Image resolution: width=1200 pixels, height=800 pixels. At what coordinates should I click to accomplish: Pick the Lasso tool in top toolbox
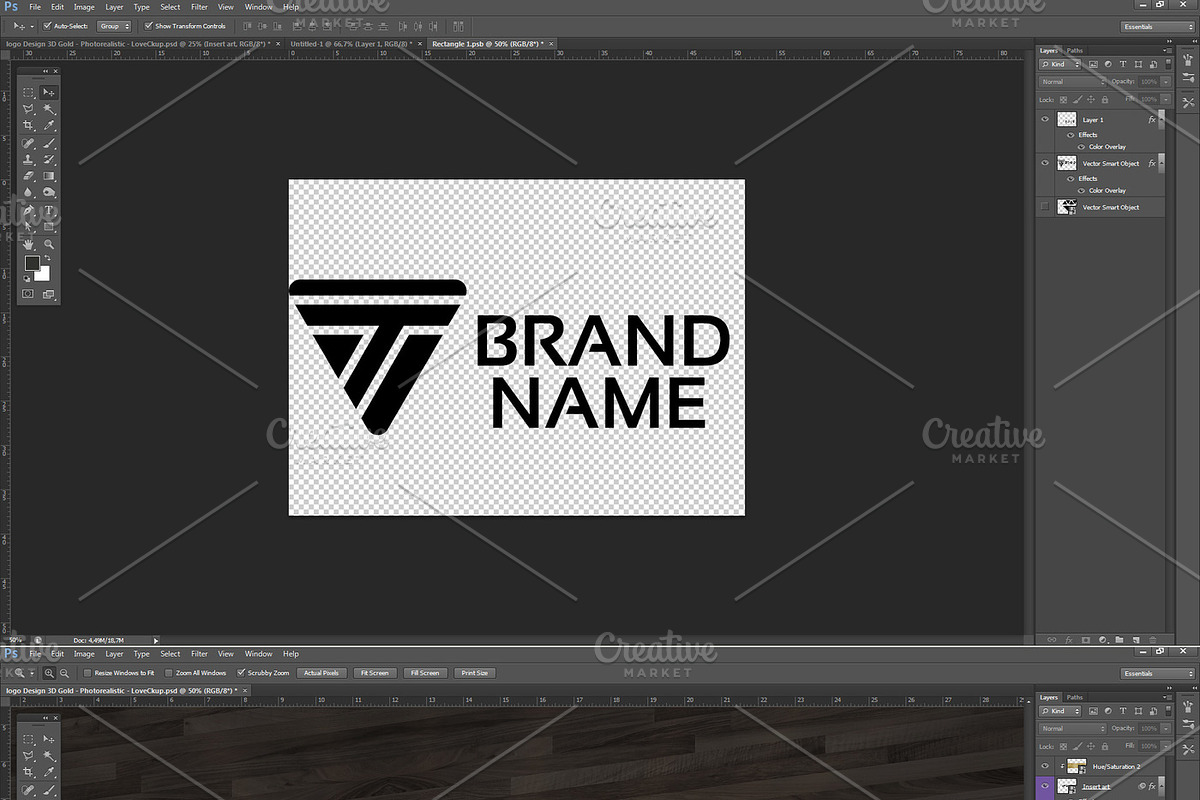(x=29, y=109)
